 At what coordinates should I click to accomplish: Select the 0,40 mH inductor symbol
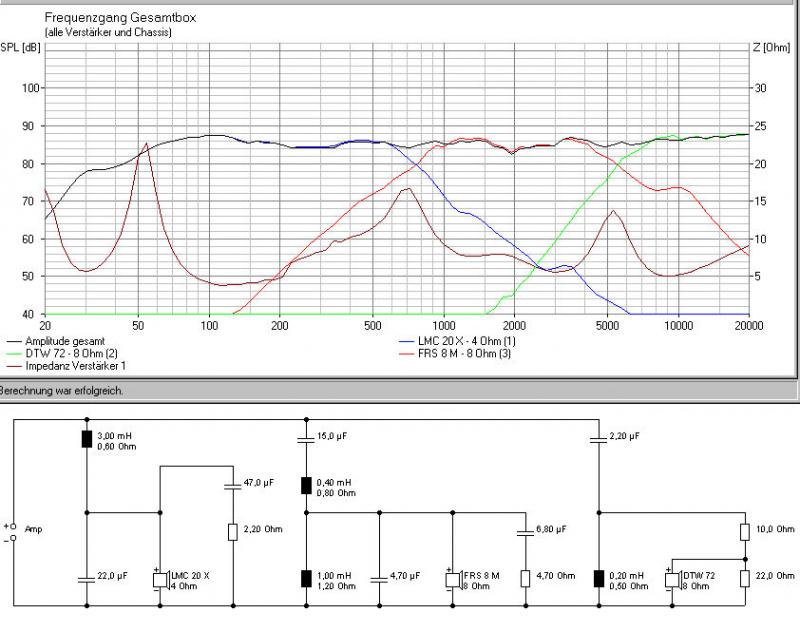click(x=306, y=486)
